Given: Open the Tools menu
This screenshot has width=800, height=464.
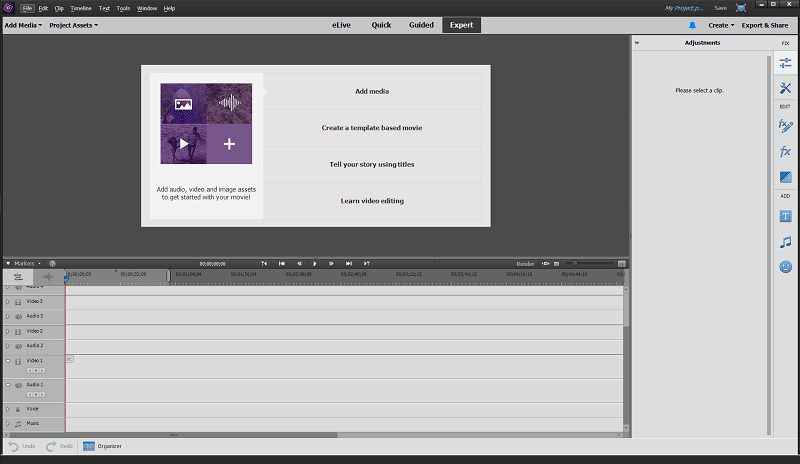Looking at the screenshot, I should tap(123, 8).
